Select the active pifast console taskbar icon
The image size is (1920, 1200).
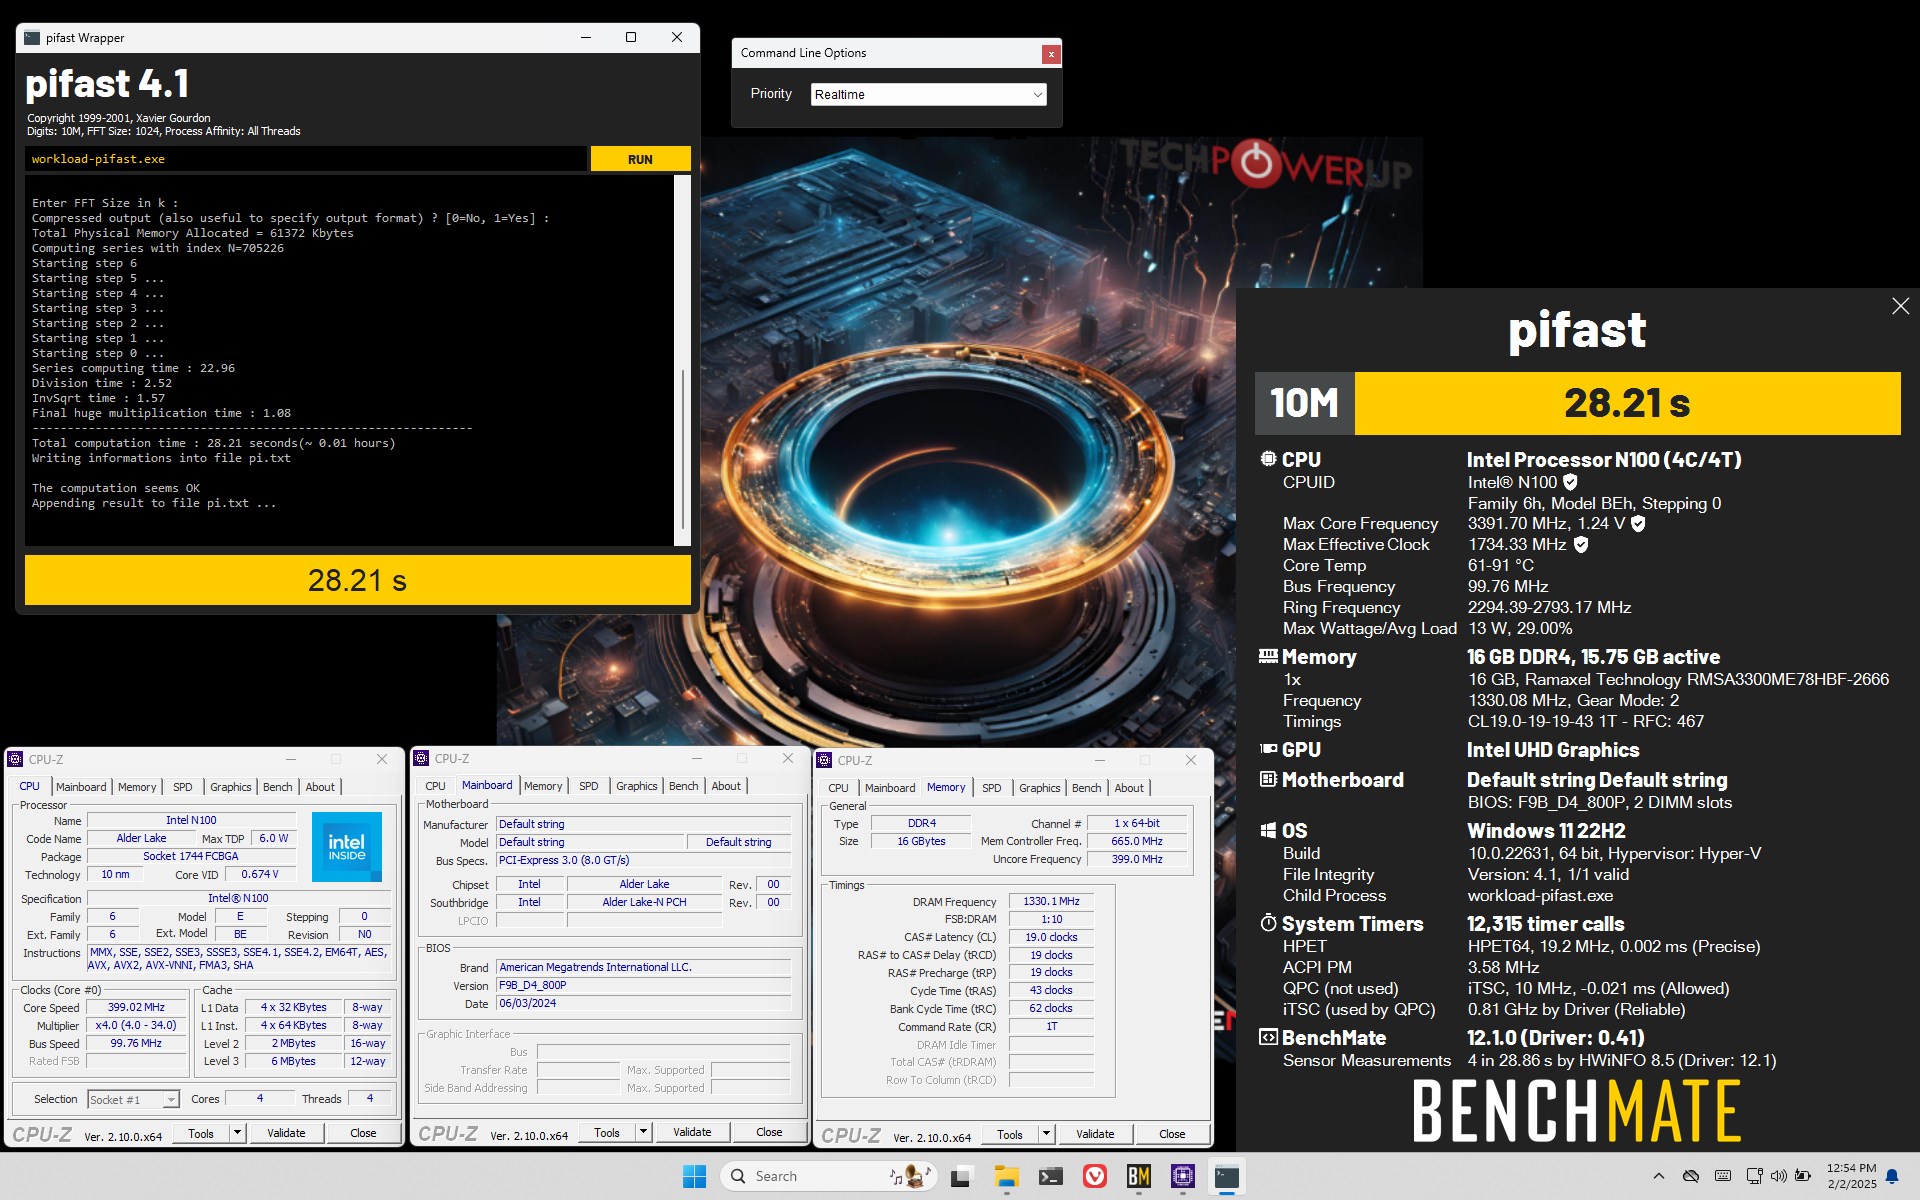(1227, 1176)
